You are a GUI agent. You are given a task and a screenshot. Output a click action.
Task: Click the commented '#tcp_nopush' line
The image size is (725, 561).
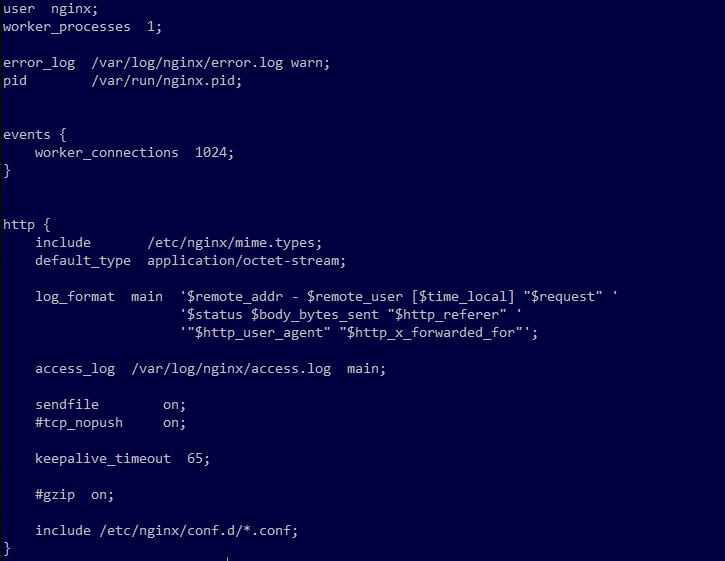pos(79,422)
